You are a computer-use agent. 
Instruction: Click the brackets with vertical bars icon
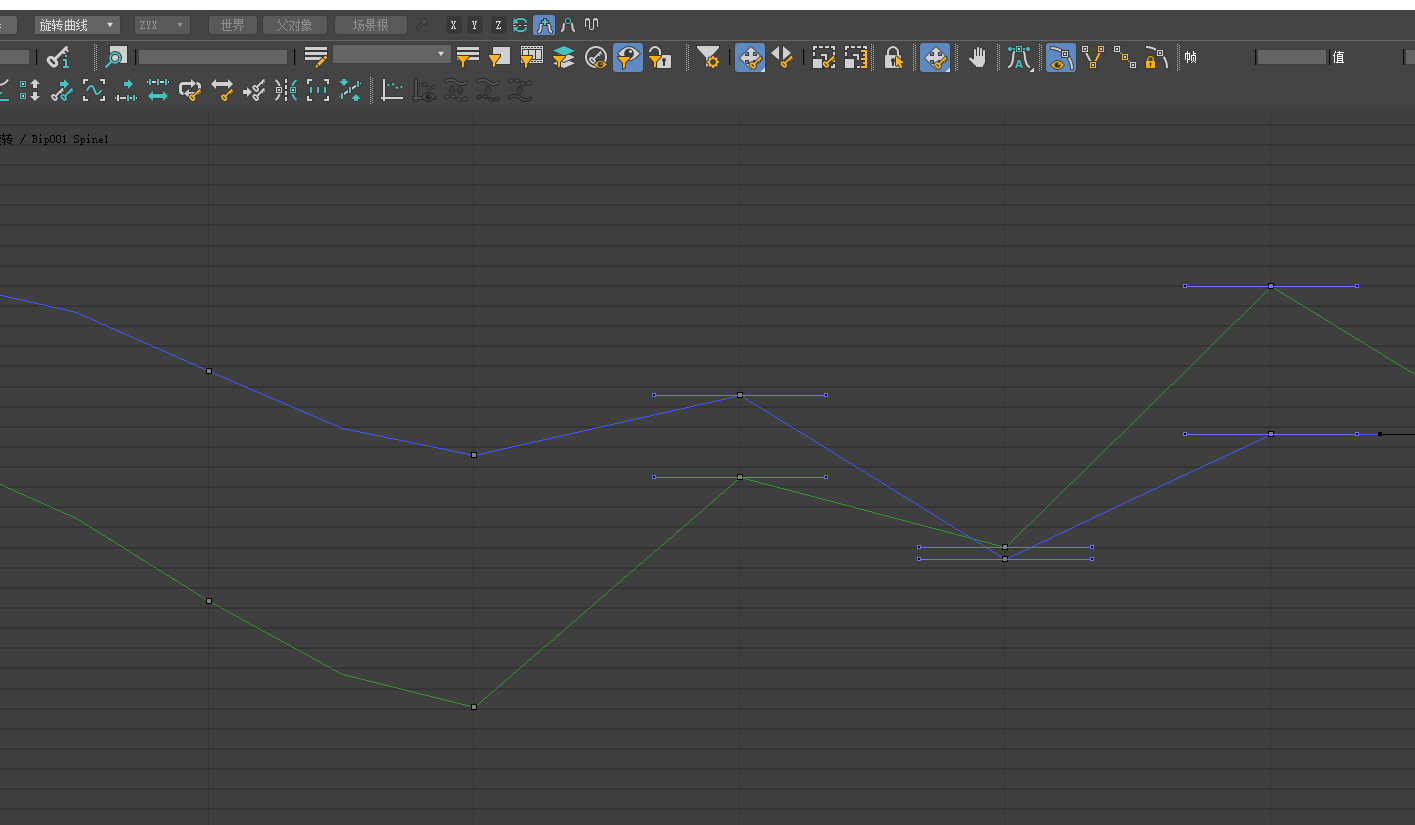[x=318, y=91]
